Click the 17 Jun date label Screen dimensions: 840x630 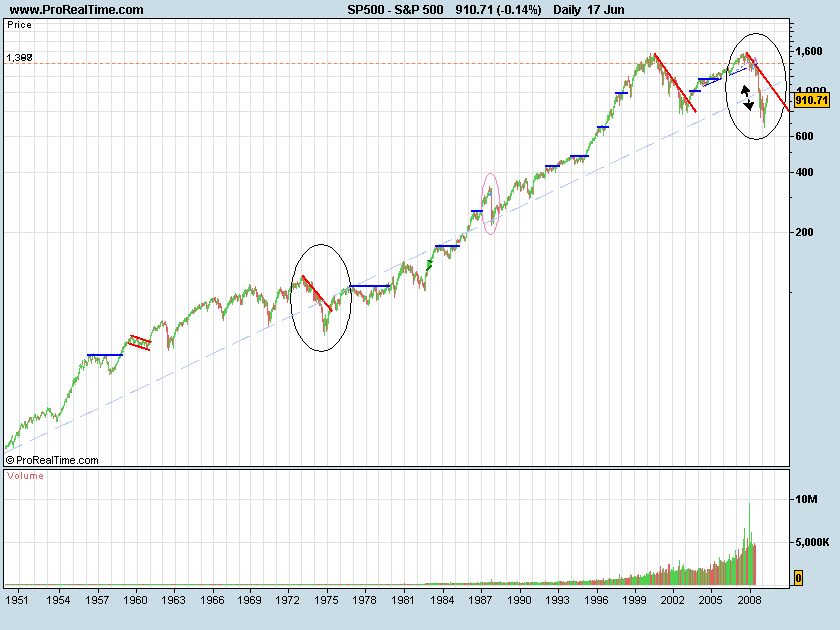(605, 10)
